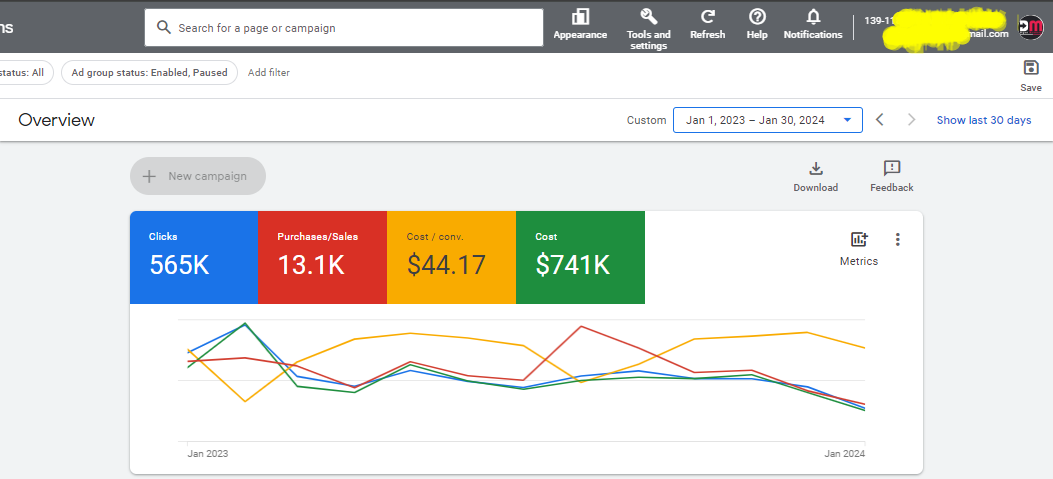Screen dimensions: 1053x479
Task: Edit the status: All filter chip
Action: click(24, 73)
